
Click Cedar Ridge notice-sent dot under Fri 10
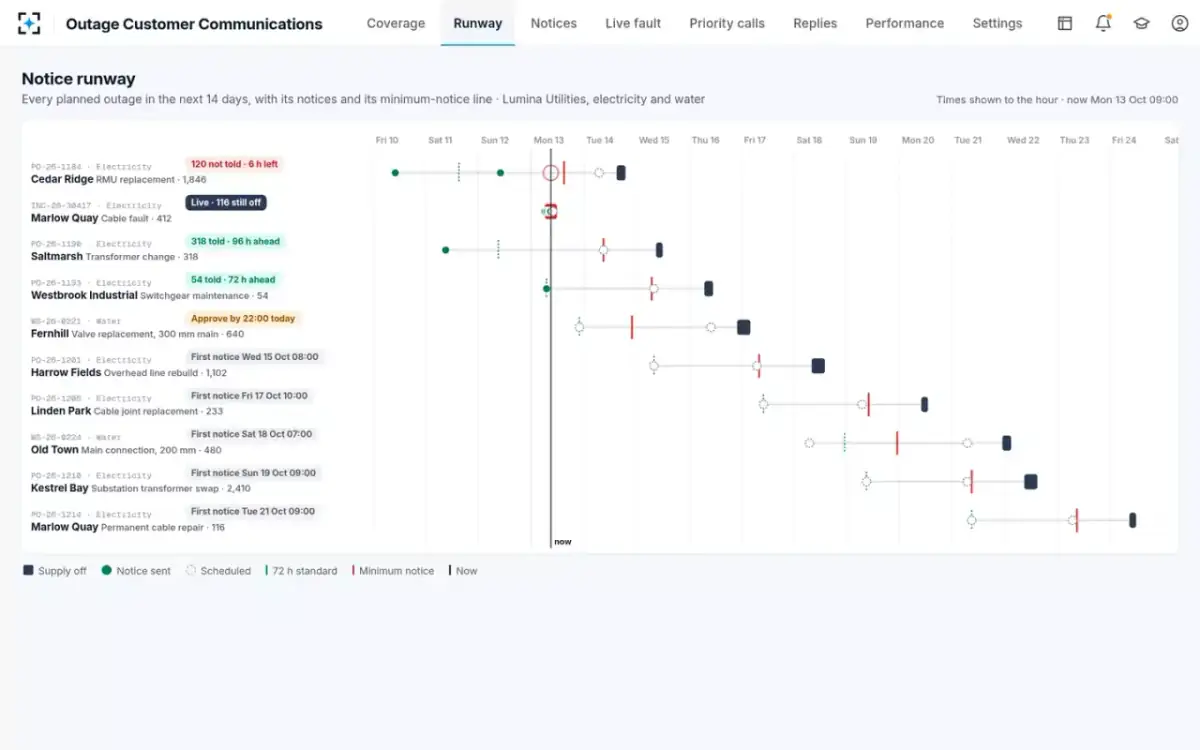[395, 173]
